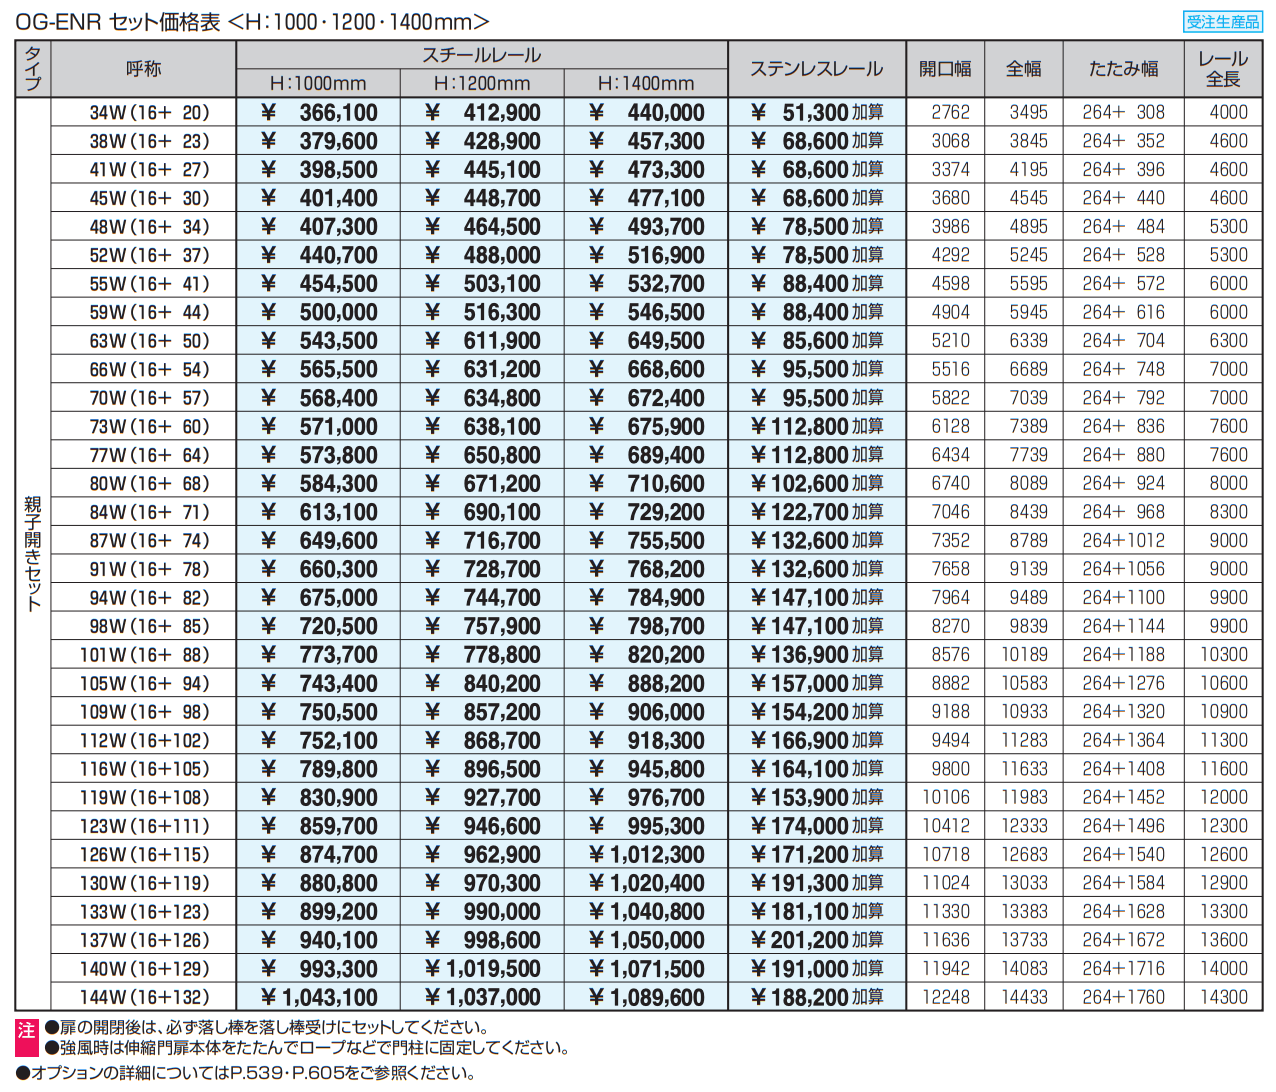The height and width of the screenshot is (1092, 1276).
Task: Click the H:1400mm sub-header
Action: 646,84
